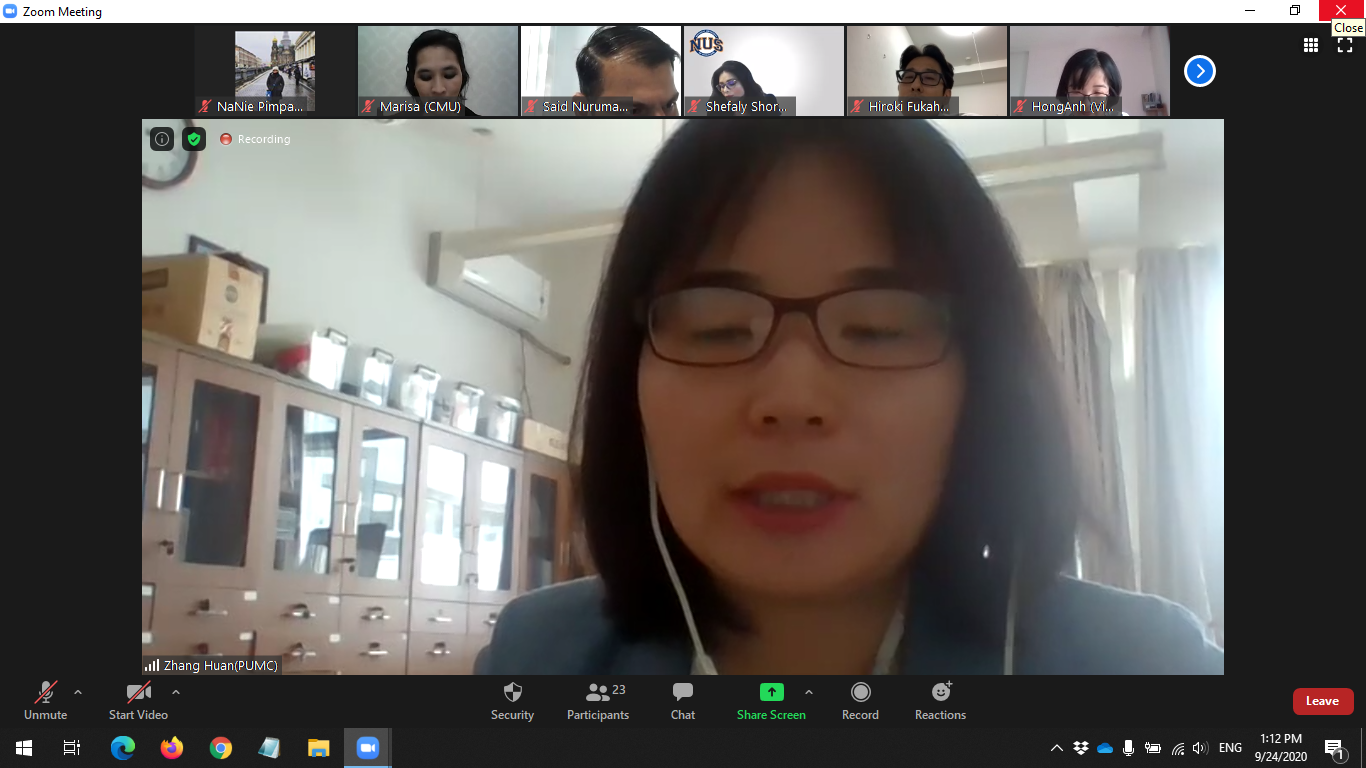Click the red Leave button
1366x768 pixels.
pos(1323,701)
